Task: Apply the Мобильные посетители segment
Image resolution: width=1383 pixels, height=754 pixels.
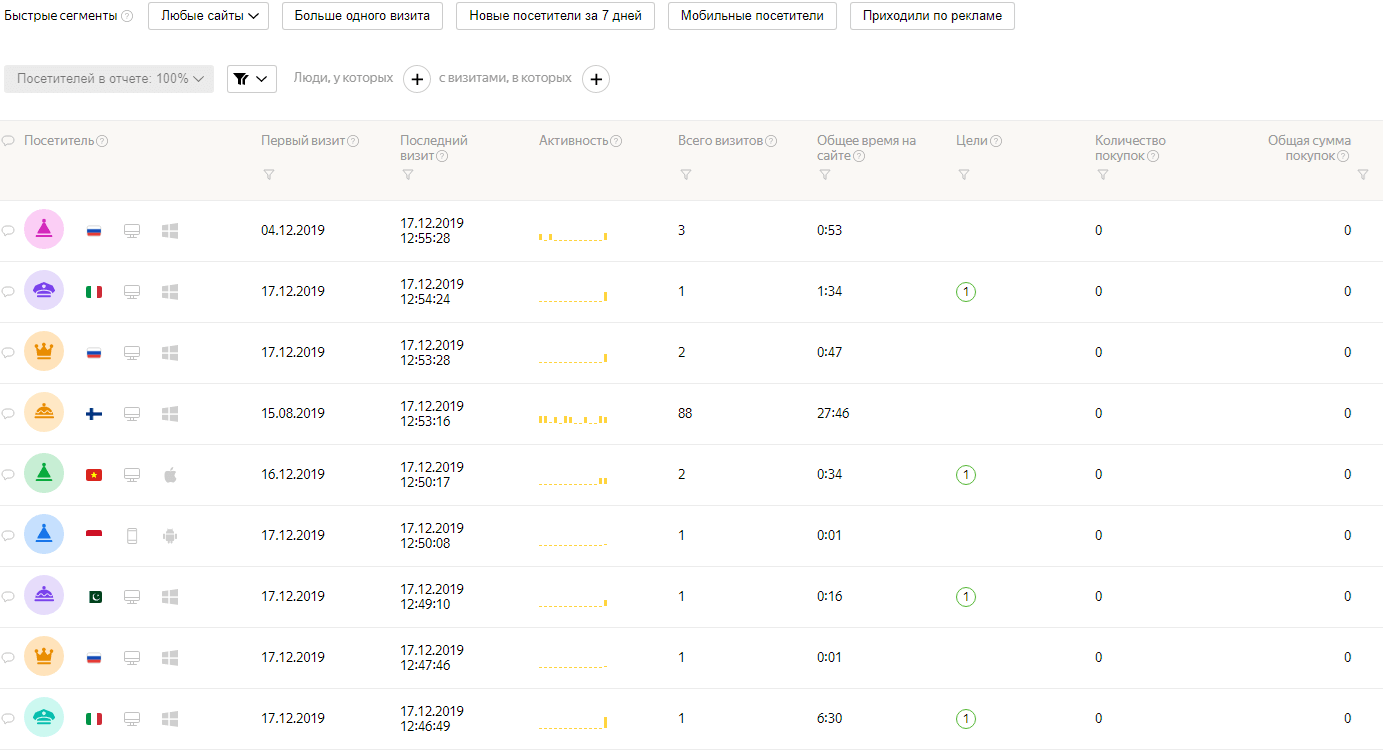Action: (x=752, y=16)
